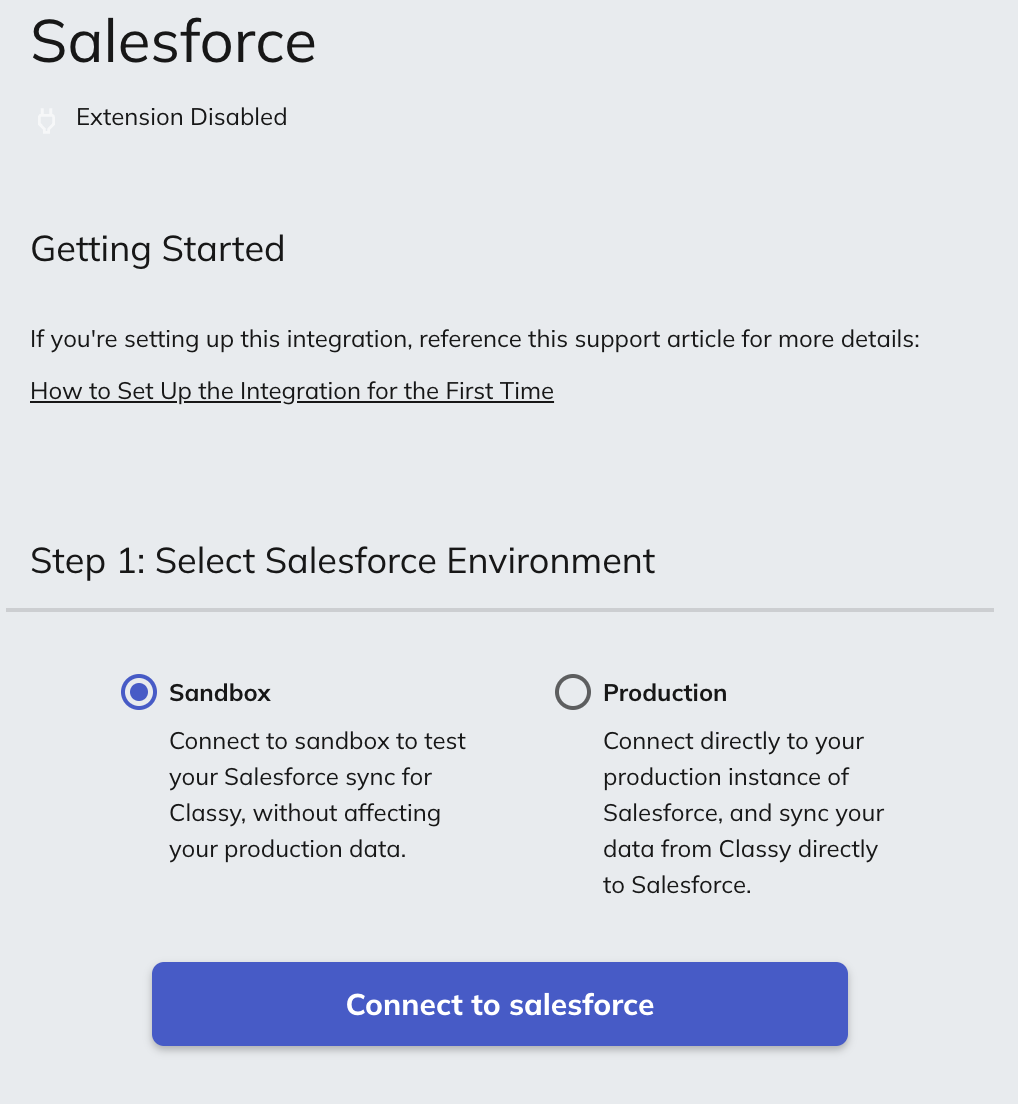Image resolution: width=1018 pixels, height=1104 pixels.
Task: Open the How to Set Up the Integration link
Action: pos(291,391)
